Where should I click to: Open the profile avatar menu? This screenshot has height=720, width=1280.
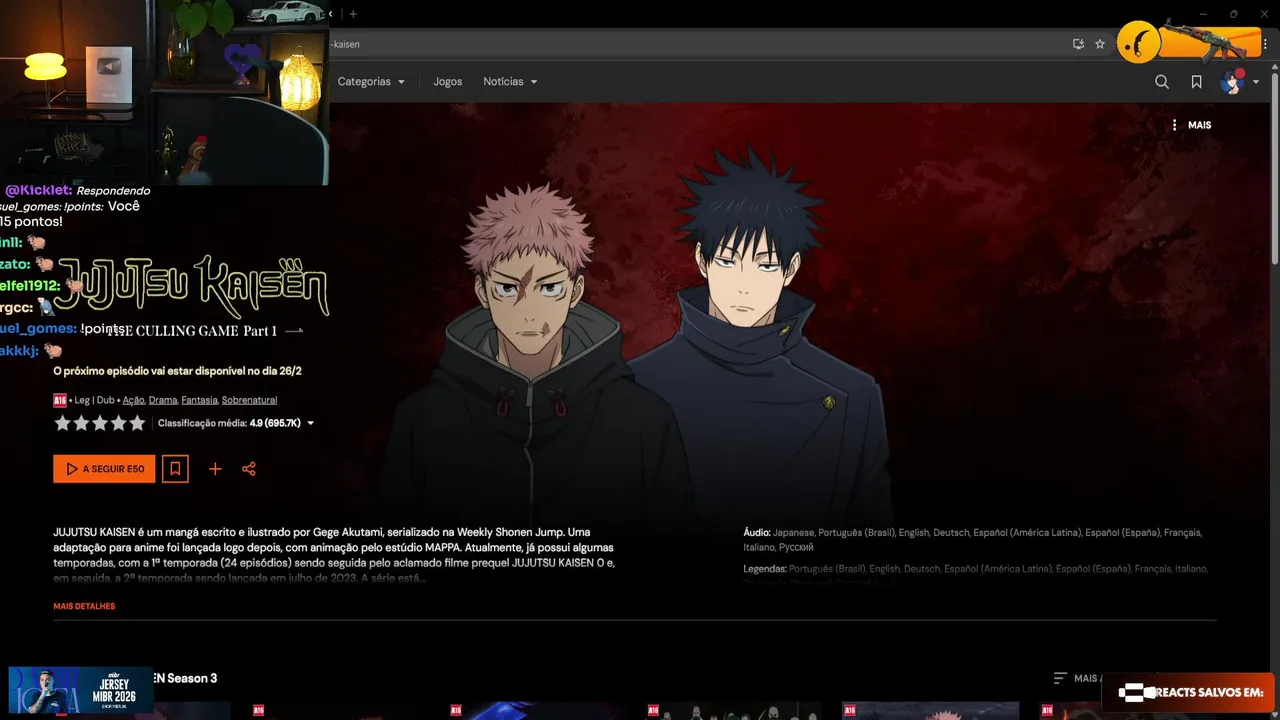pos(1231,82)
